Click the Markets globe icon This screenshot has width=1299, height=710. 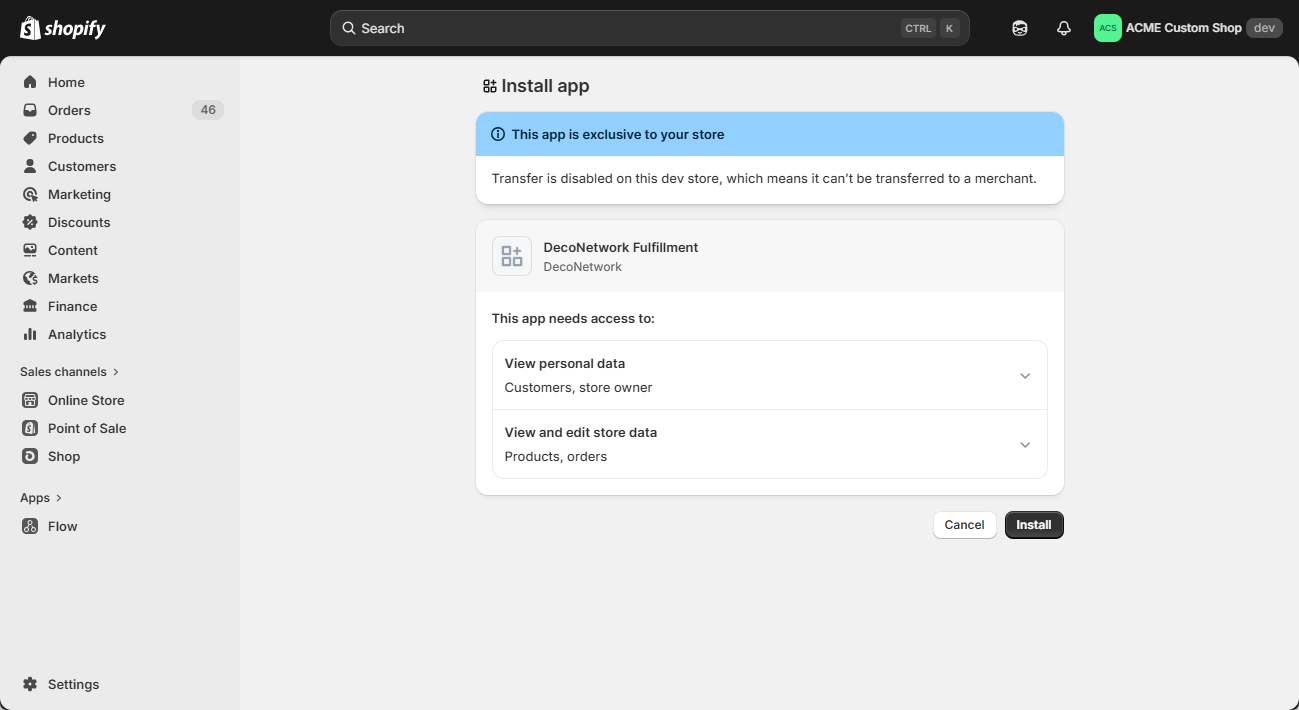(x=30, y=278)
